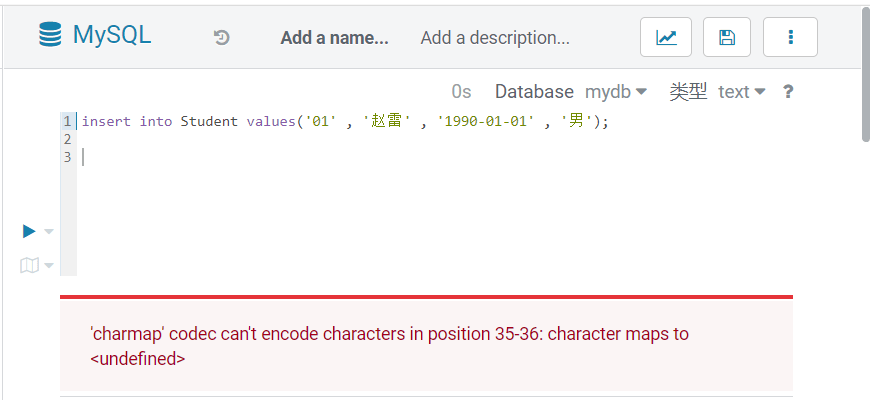Click the chart line icon button

point(666,38)
